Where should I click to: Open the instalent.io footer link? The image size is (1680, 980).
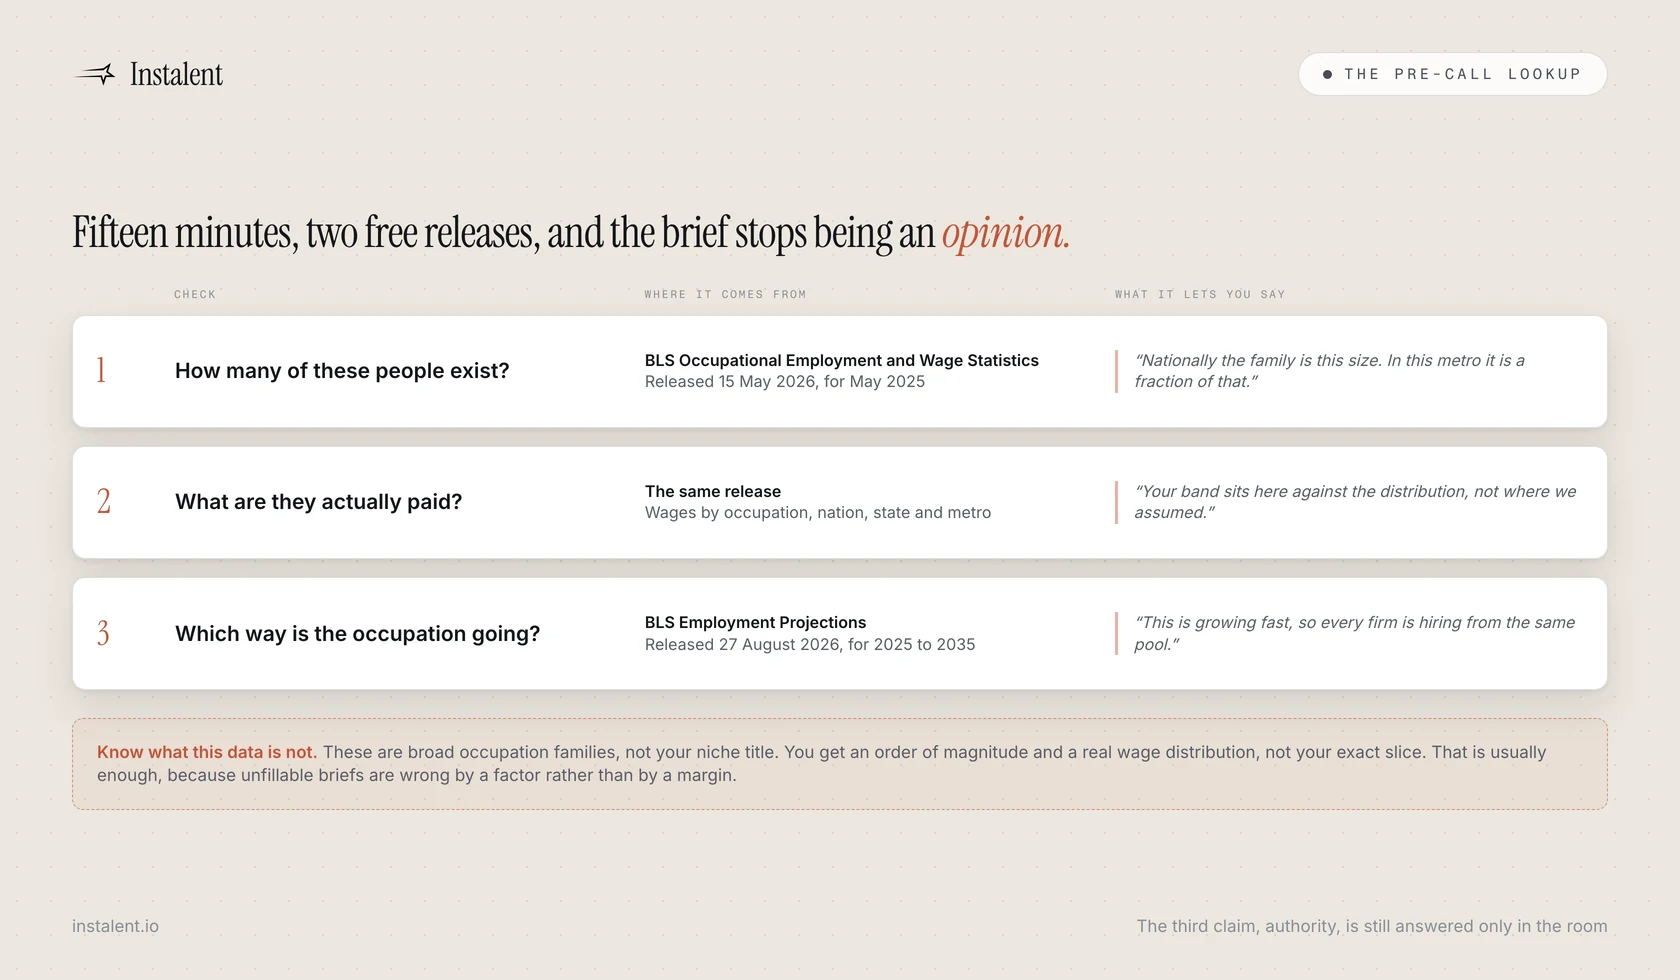115,926
